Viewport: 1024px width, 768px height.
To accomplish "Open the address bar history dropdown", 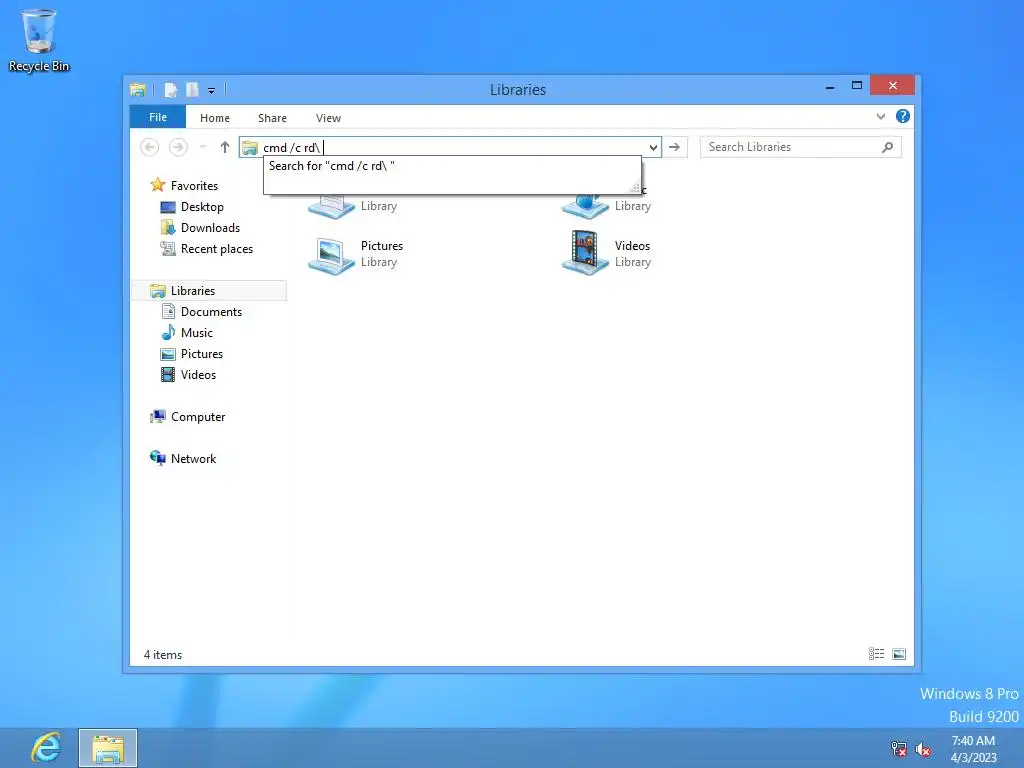I will pyautogui.click(x=653, y=147).
